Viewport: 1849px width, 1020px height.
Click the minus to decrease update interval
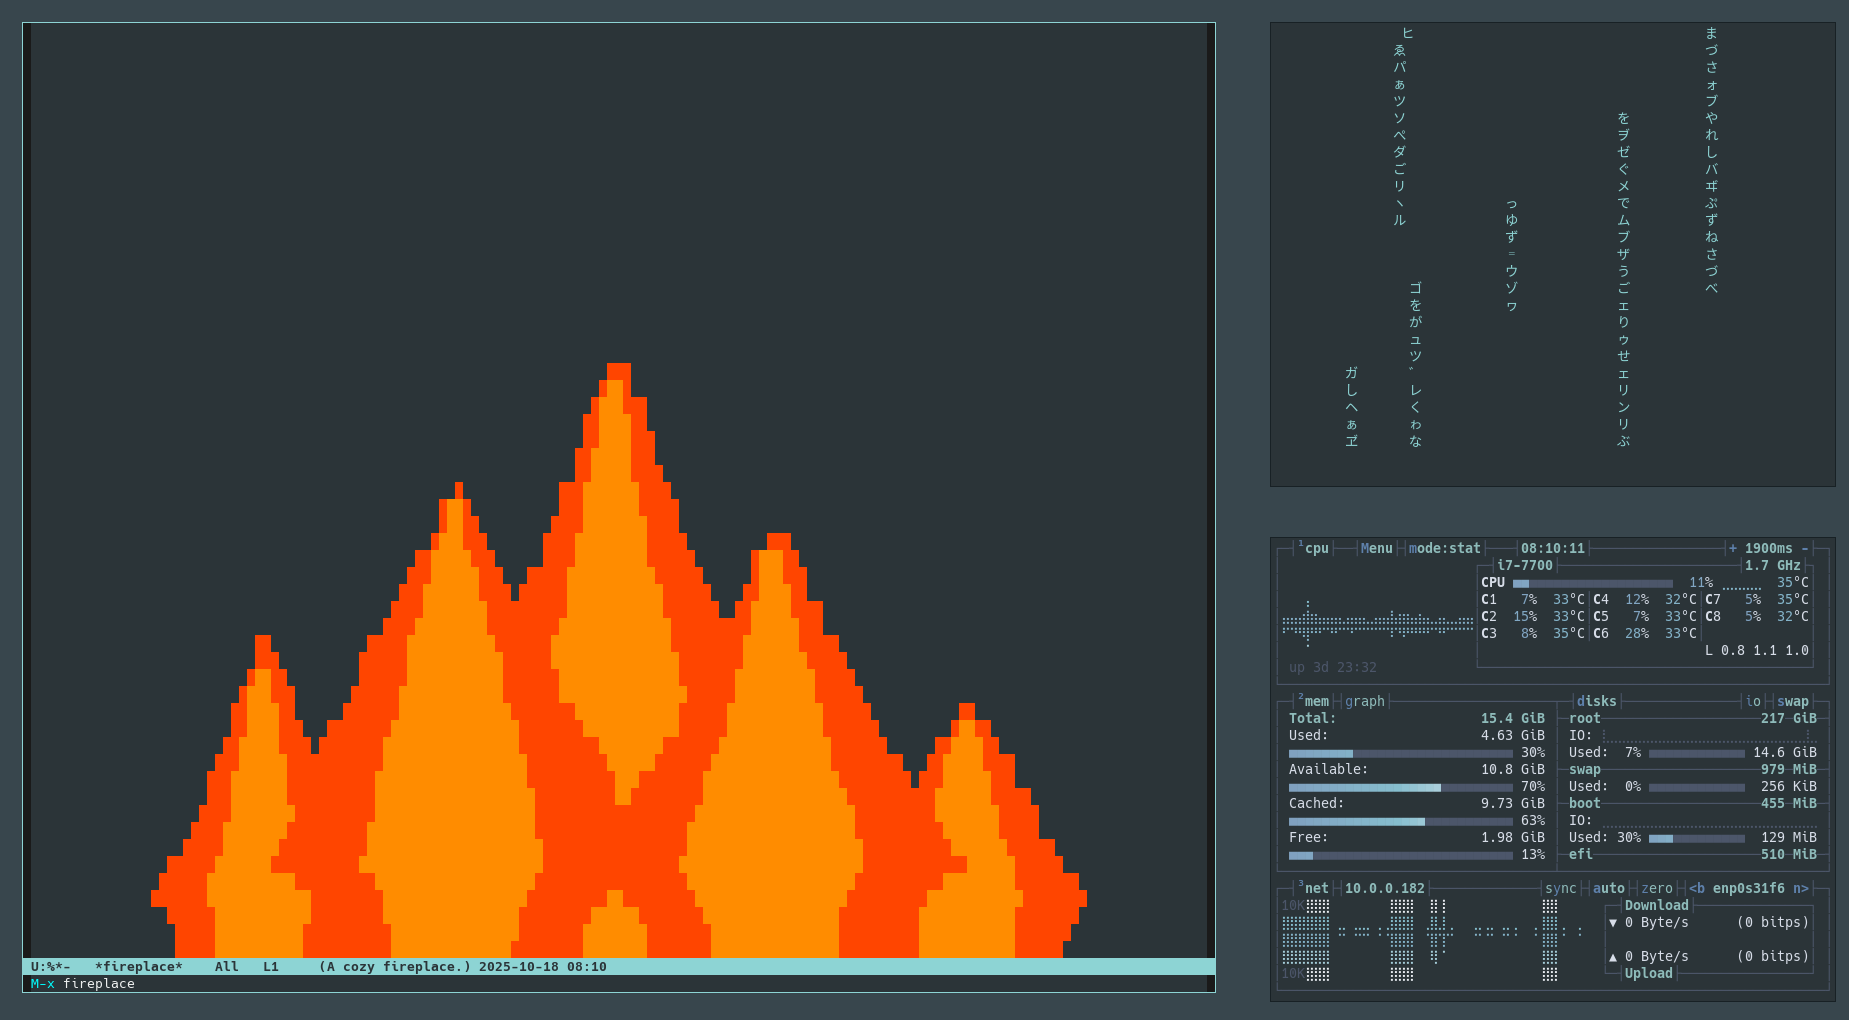[1805, 548]
